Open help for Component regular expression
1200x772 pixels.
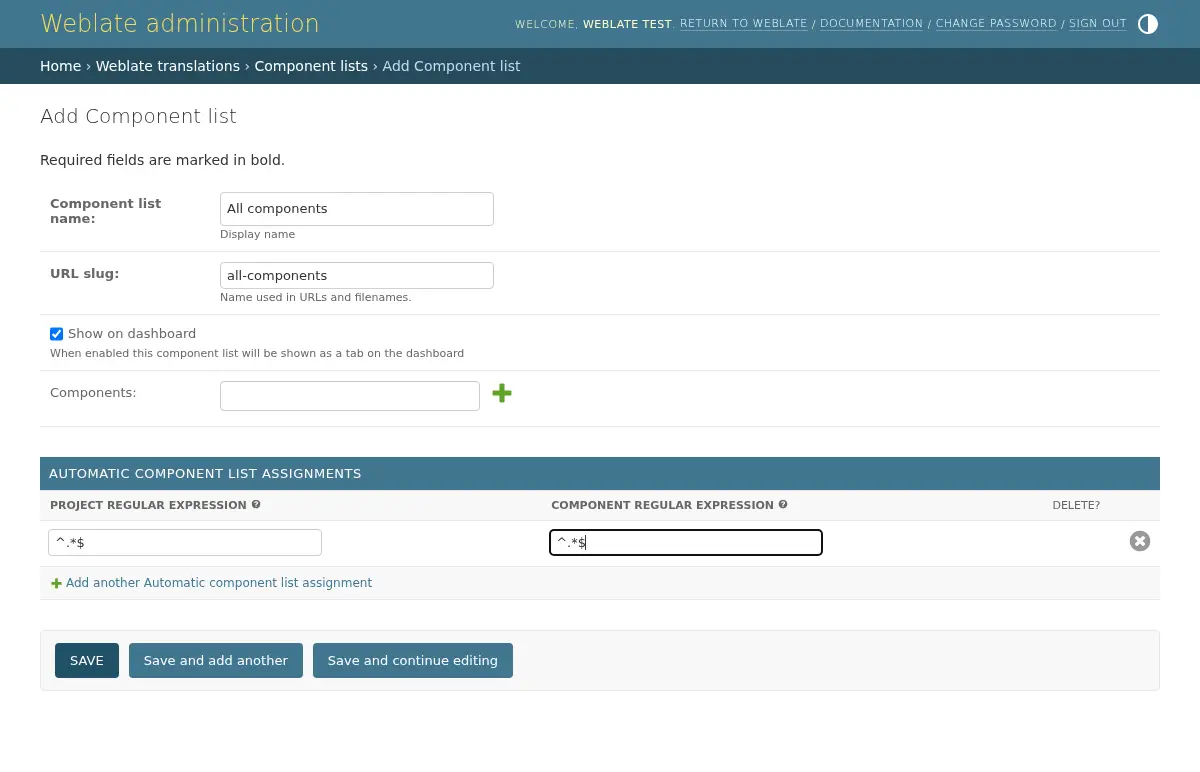click(x=783, y=504)
